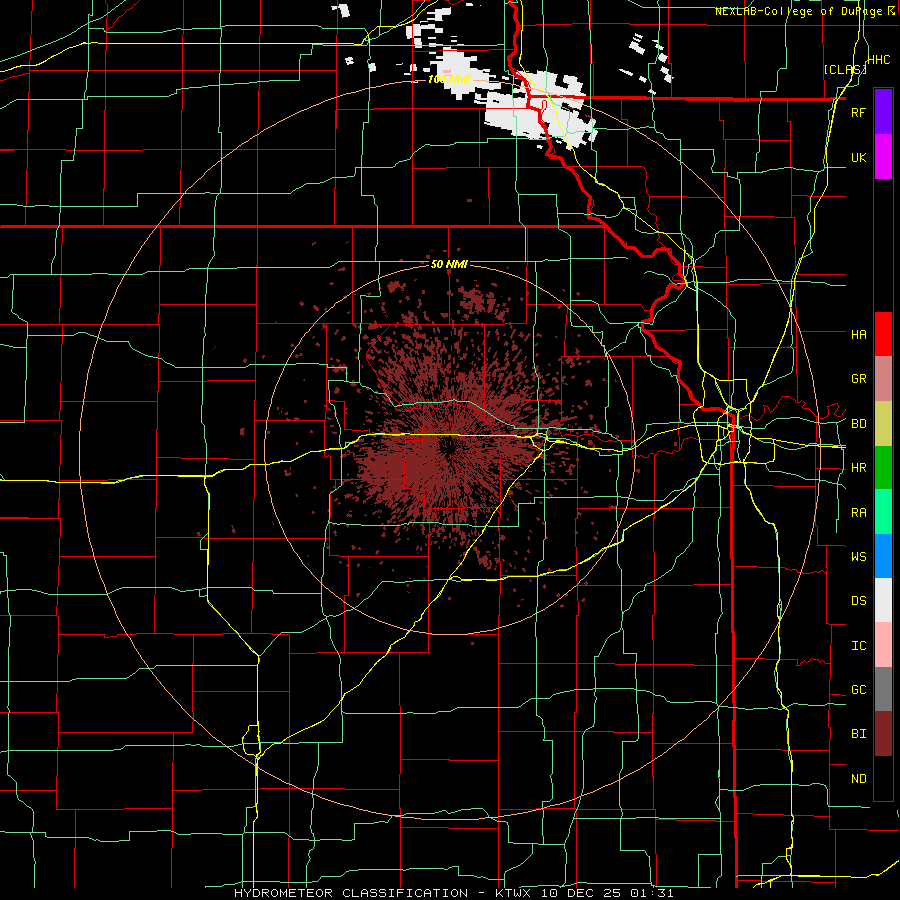Click the DS legend label
Screen dimensions: 900x900
point(858,601)
